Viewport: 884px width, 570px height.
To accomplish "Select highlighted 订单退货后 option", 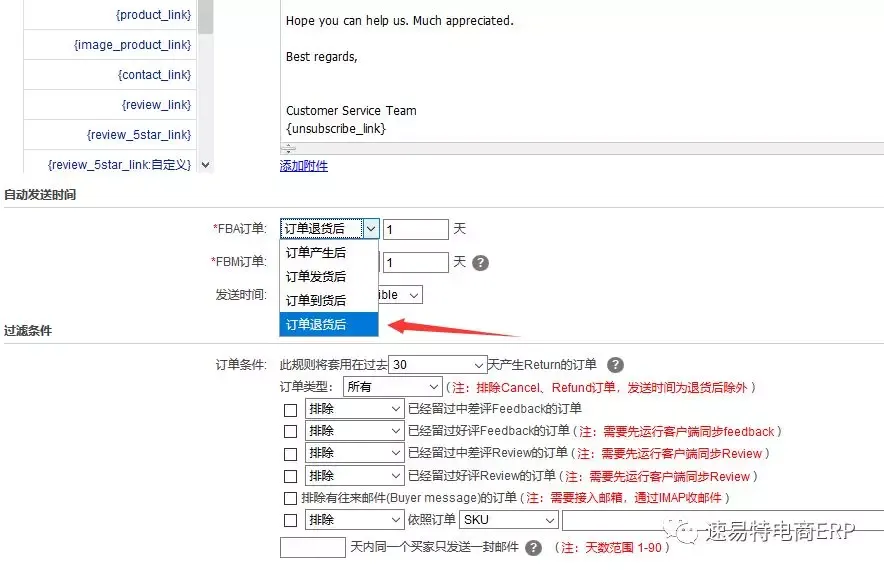I will point(329,324).
